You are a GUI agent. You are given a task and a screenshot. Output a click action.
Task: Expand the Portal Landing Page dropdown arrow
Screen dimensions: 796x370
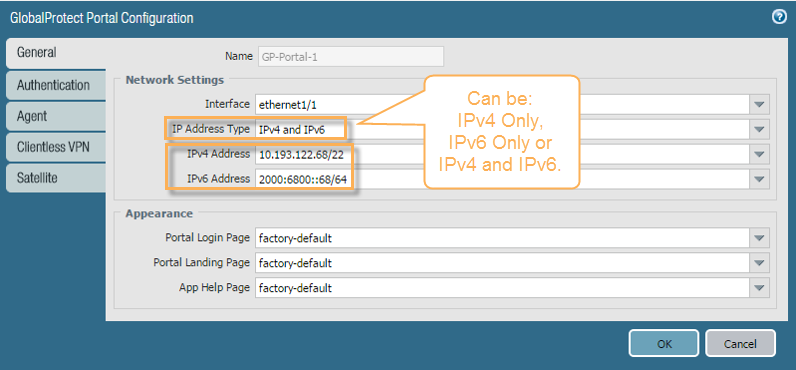pyautogui.click(x=759, y=263)
